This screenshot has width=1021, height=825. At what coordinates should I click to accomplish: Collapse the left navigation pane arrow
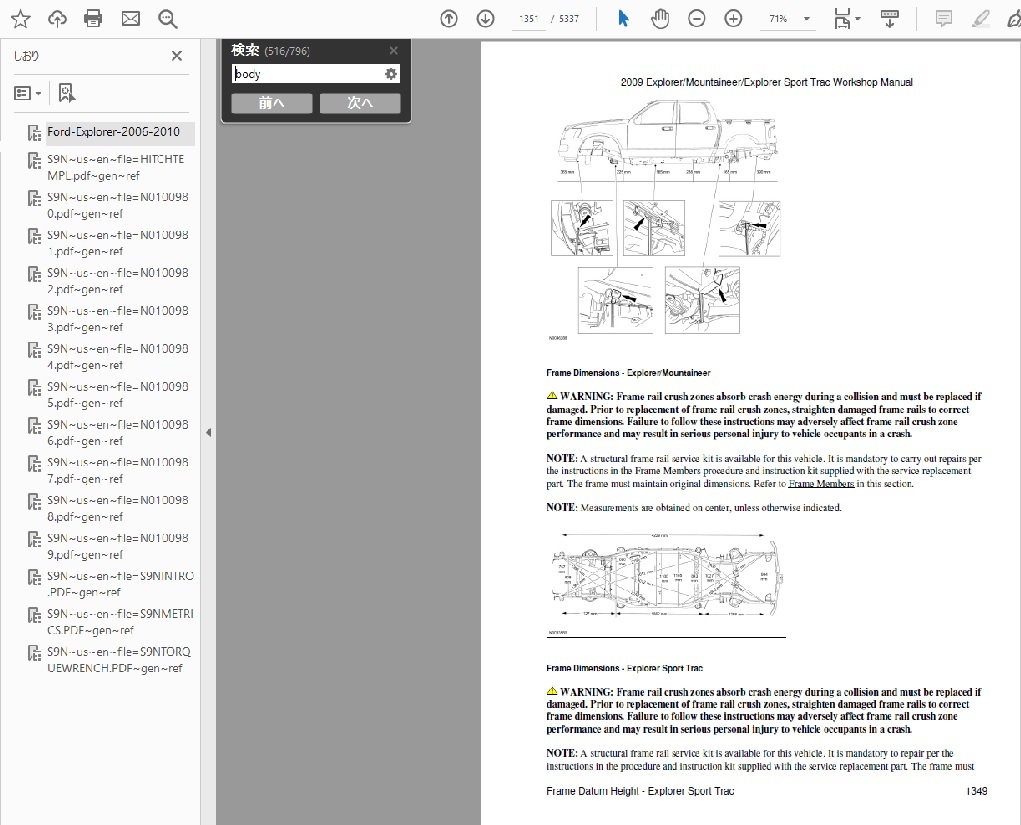coord(208,432)
